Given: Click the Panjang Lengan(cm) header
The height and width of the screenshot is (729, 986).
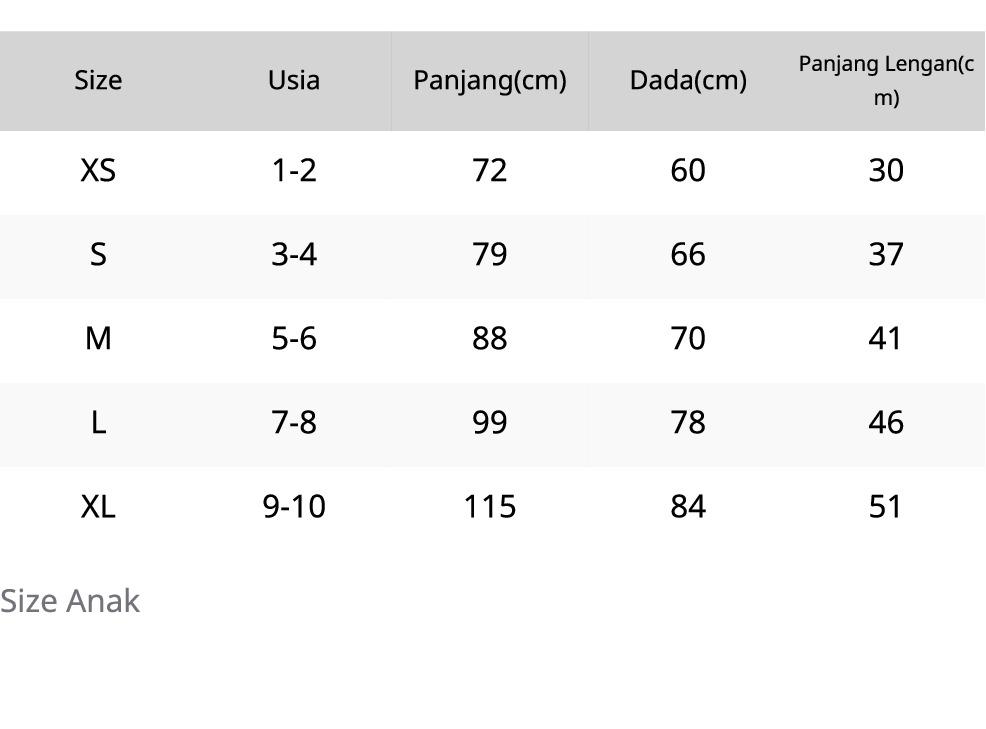Looking at the screenshot, I should click(886, 80).
